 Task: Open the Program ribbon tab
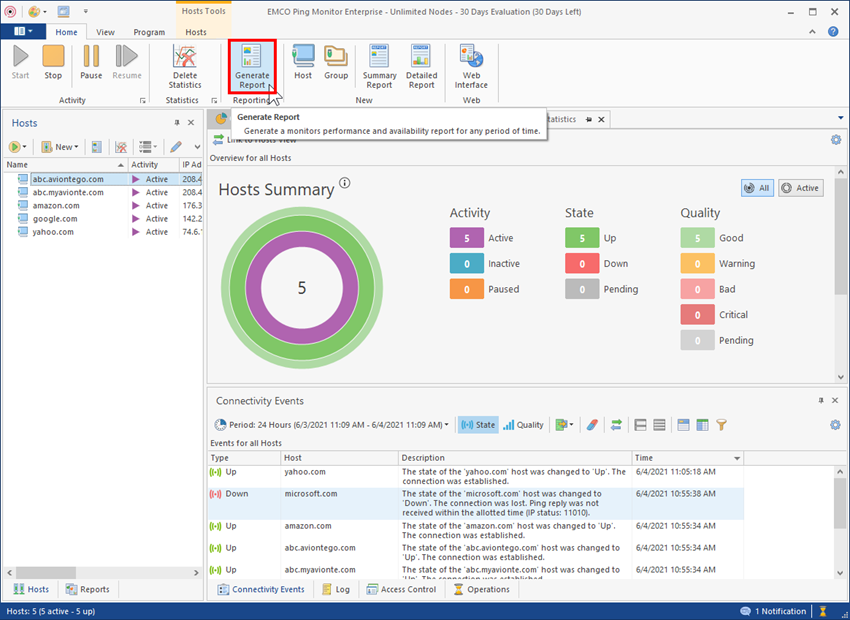click(149, 32)
